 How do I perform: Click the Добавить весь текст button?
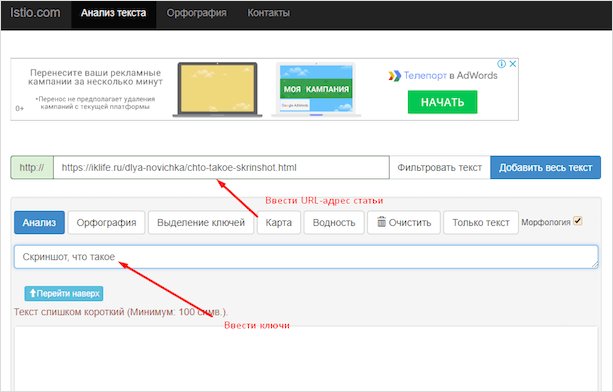coord(545,168)
